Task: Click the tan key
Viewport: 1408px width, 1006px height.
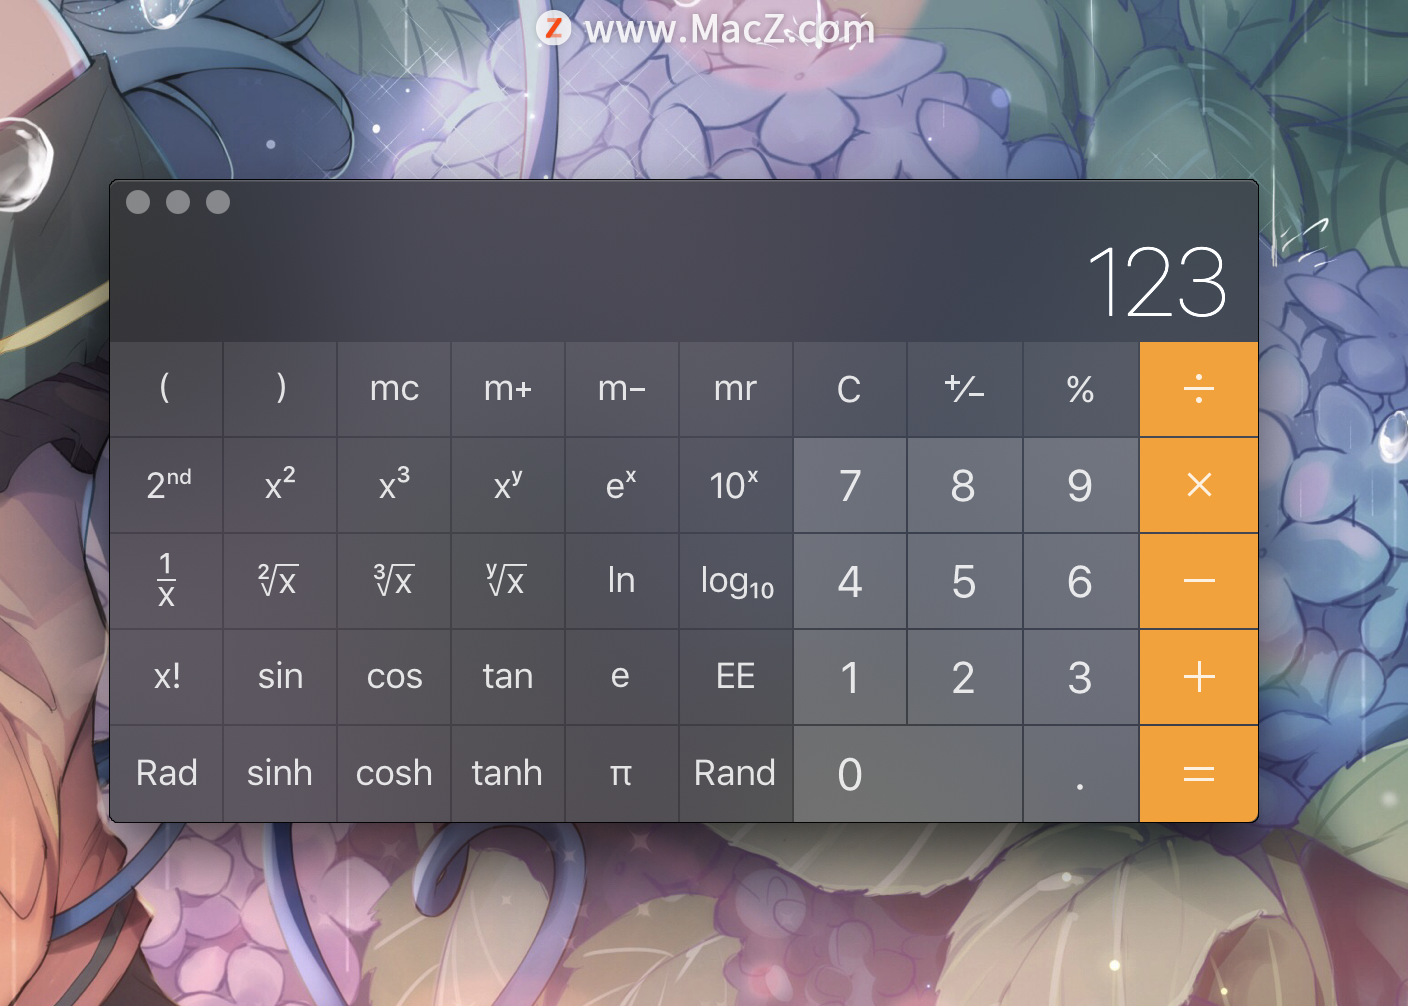Action: coord(508,677)
